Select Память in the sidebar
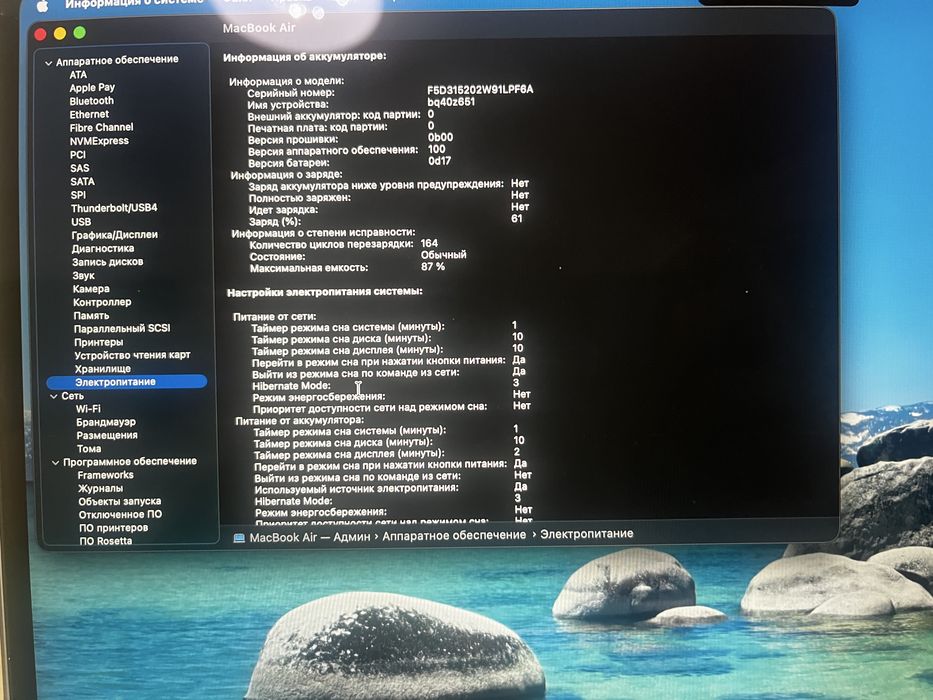 click(x=92, y=315)
